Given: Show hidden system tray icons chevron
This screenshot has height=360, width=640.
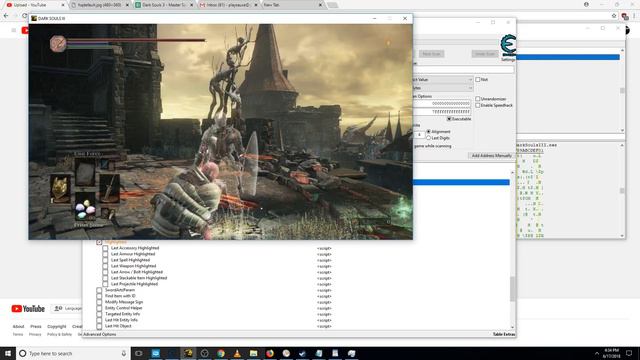Looking at the screenshot, I should point(597,353).
